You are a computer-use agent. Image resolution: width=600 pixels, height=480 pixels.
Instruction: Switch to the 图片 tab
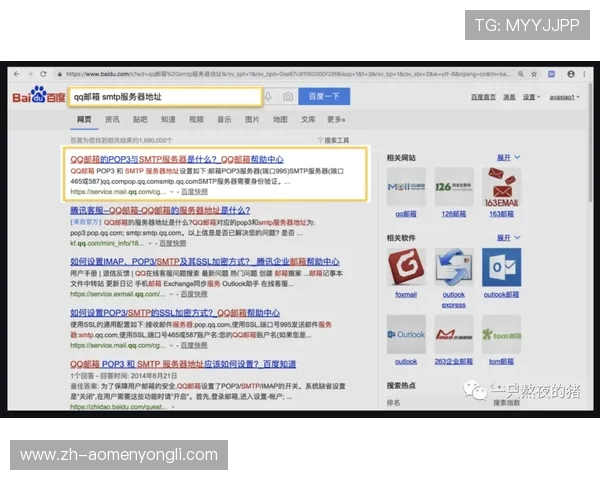(x=252, y=119)
